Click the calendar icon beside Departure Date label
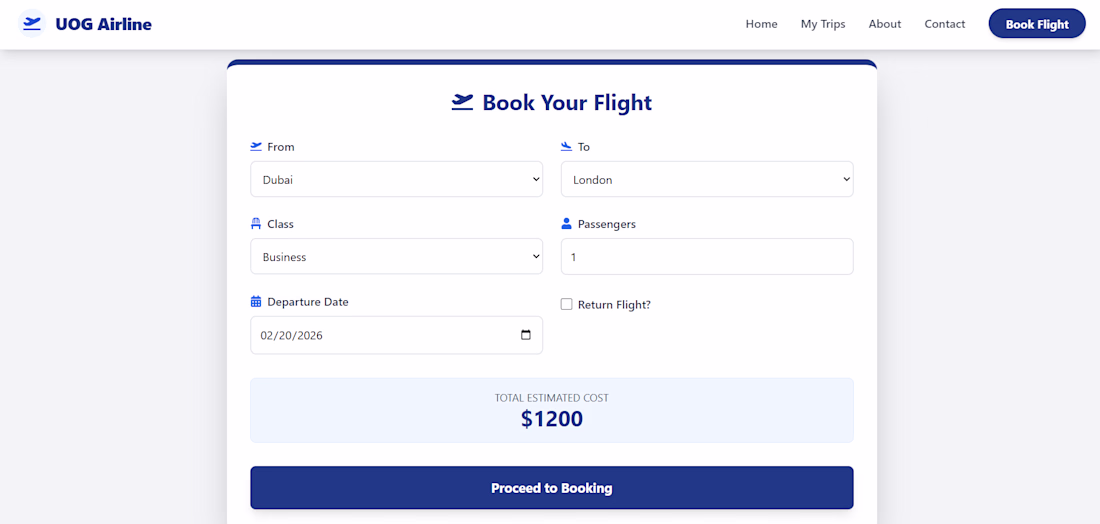The height and width of the screenshot is (524, 1100). 256,301
